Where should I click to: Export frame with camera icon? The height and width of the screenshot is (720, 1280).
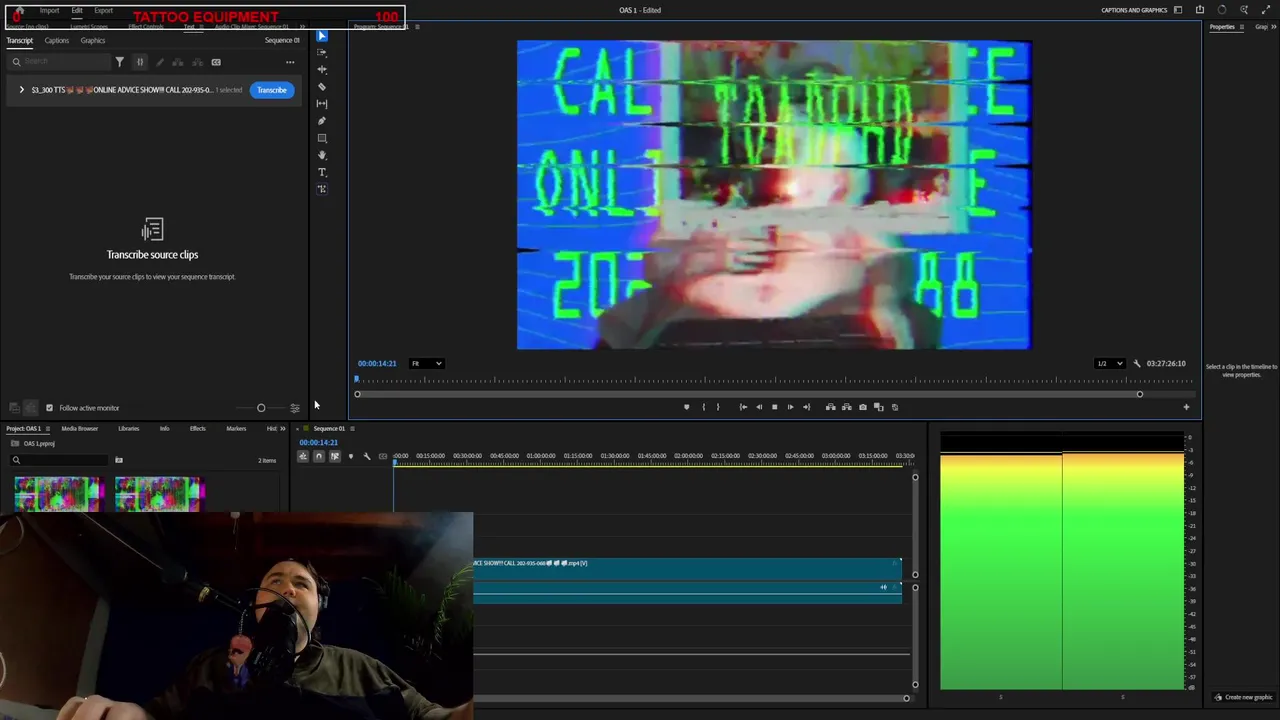(x=862, y=407)
